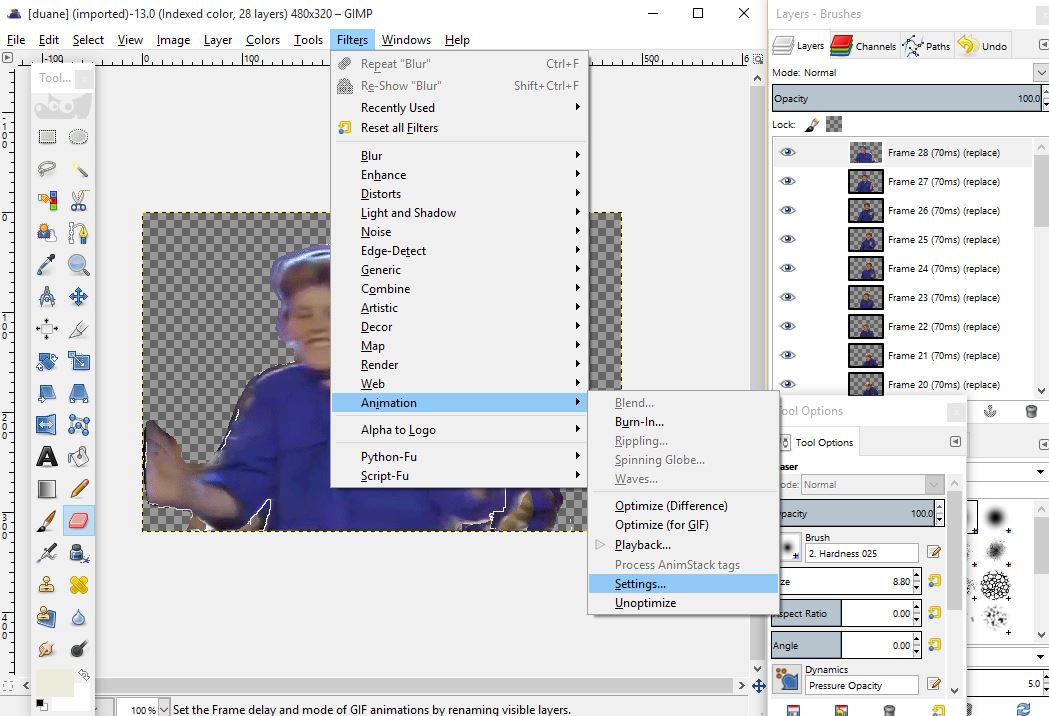The width and height of the screenshot is (1049, 716).
Task: Switch to the Undo tab
Action: [x=982, y=46]
